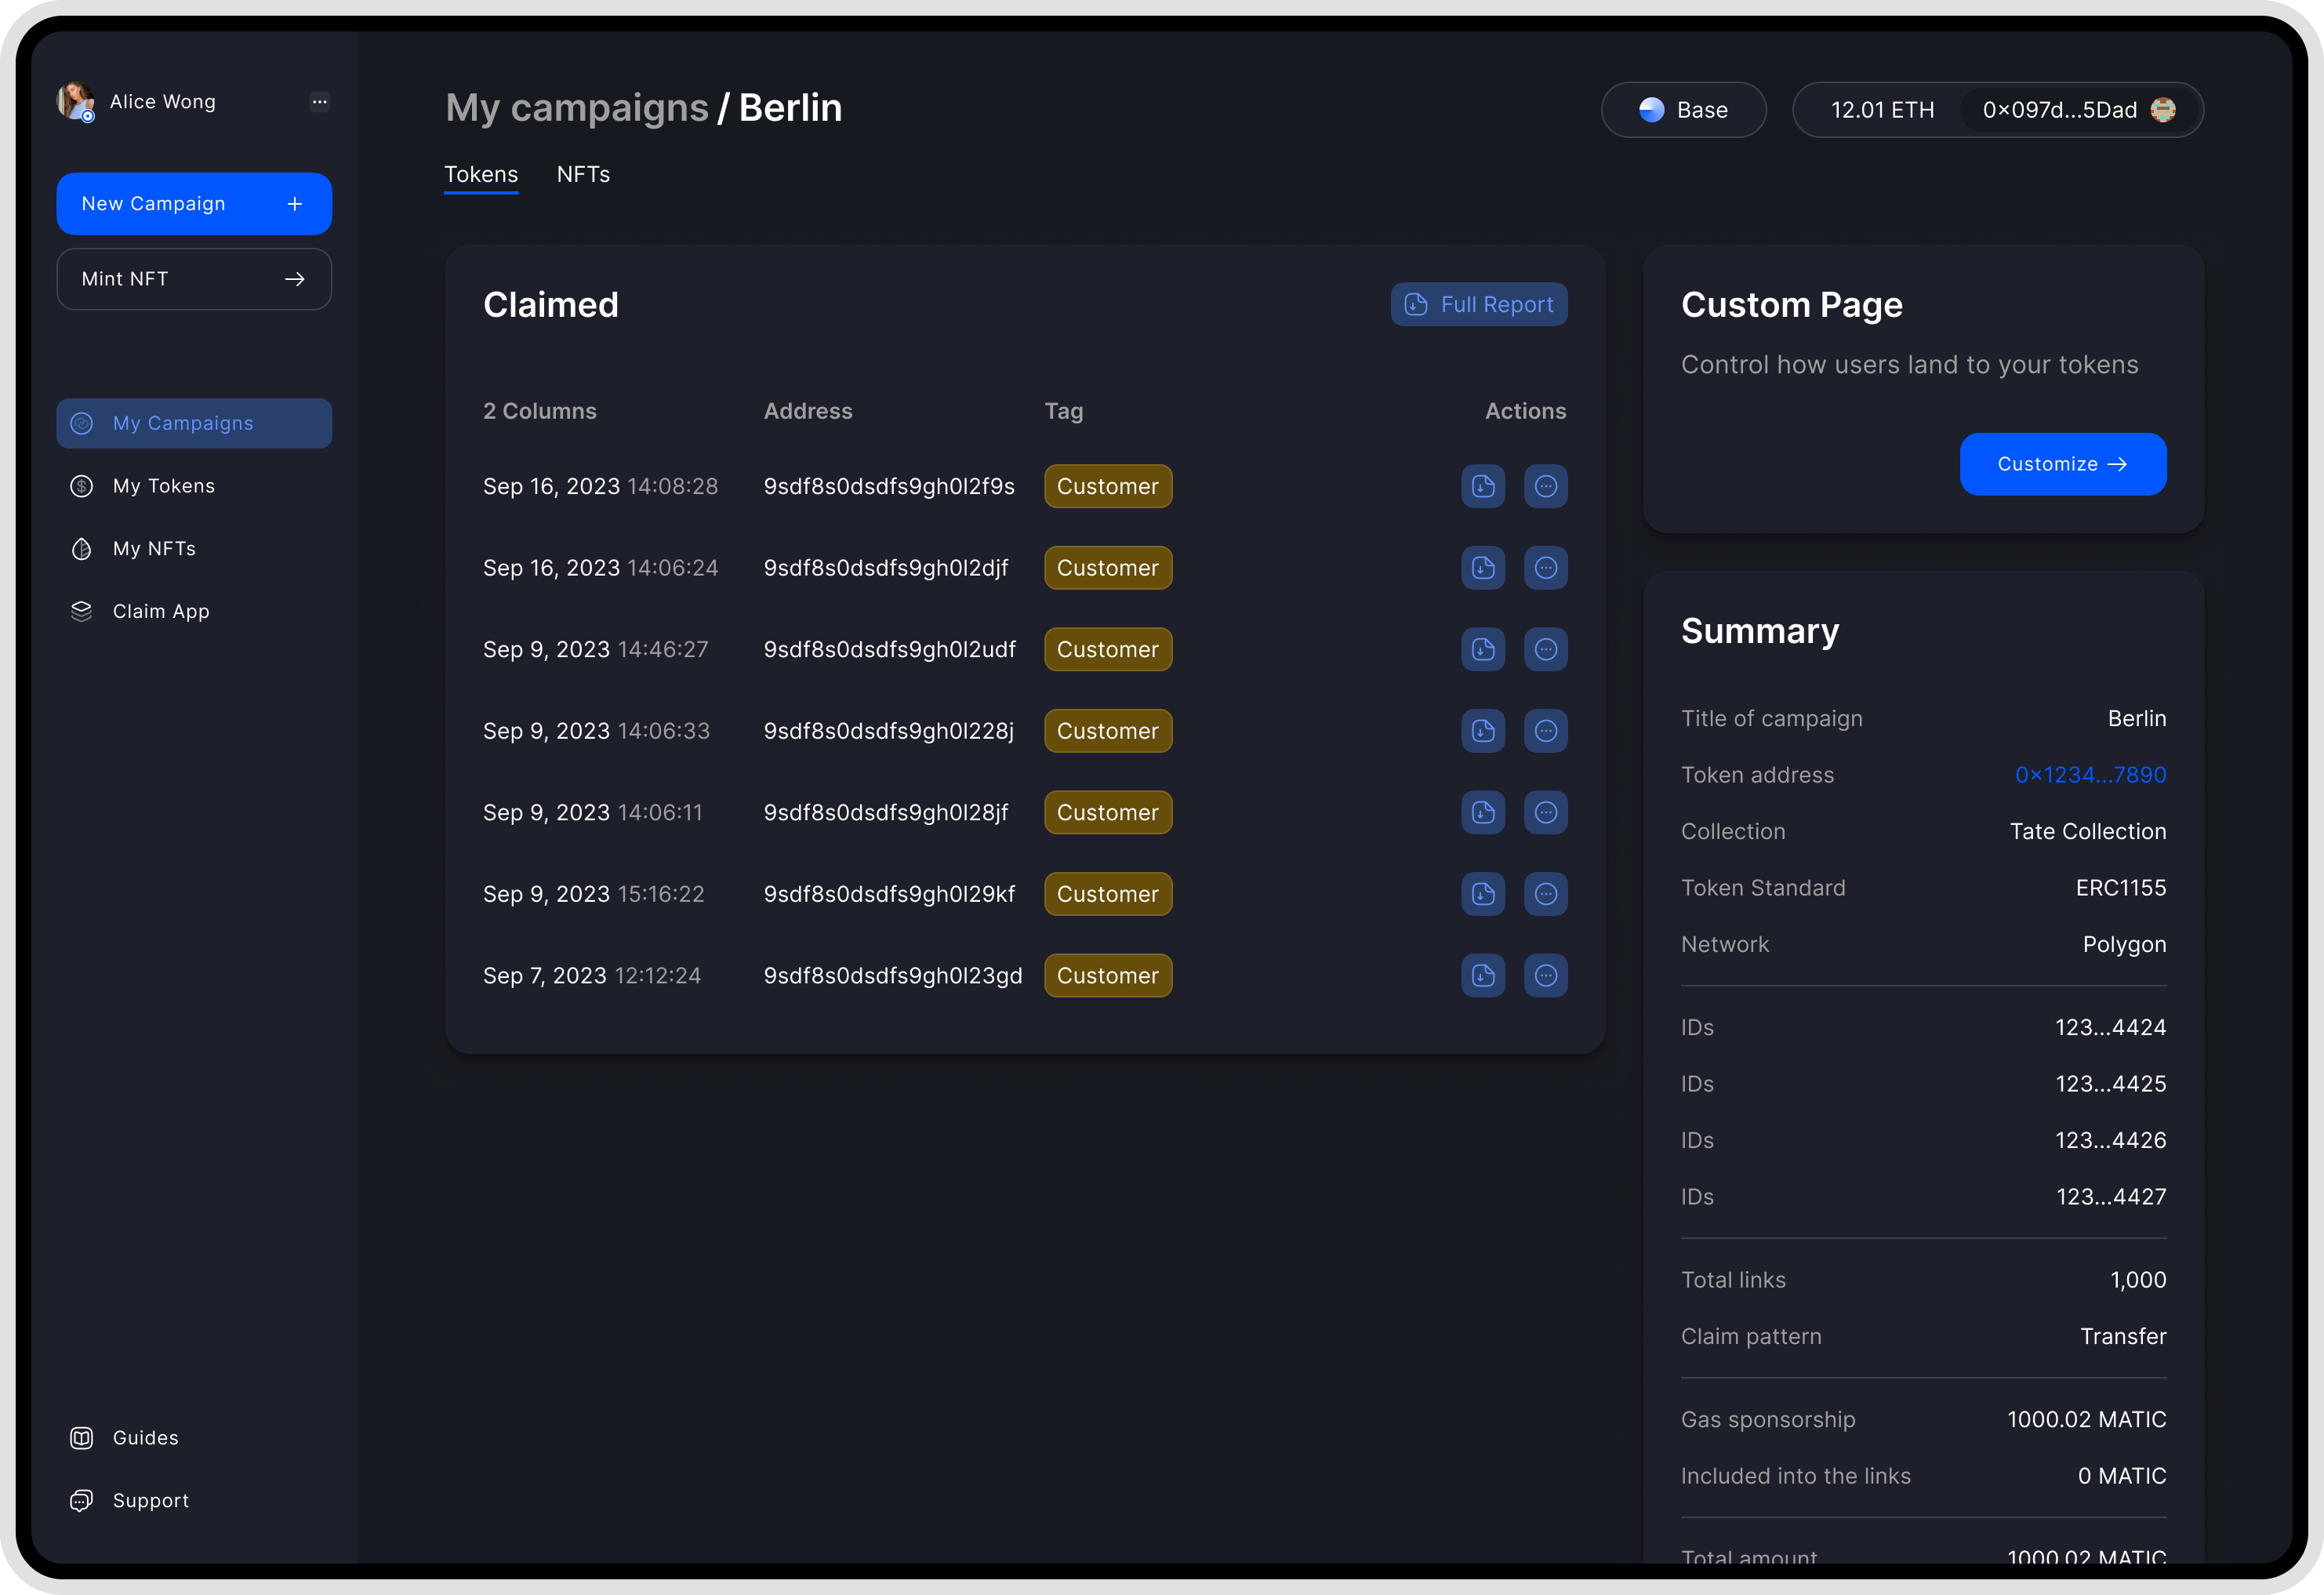The image size is (2324, 1595).
Task: Download report for the Sep 7 claim row
Action: tap(1483, 975)
